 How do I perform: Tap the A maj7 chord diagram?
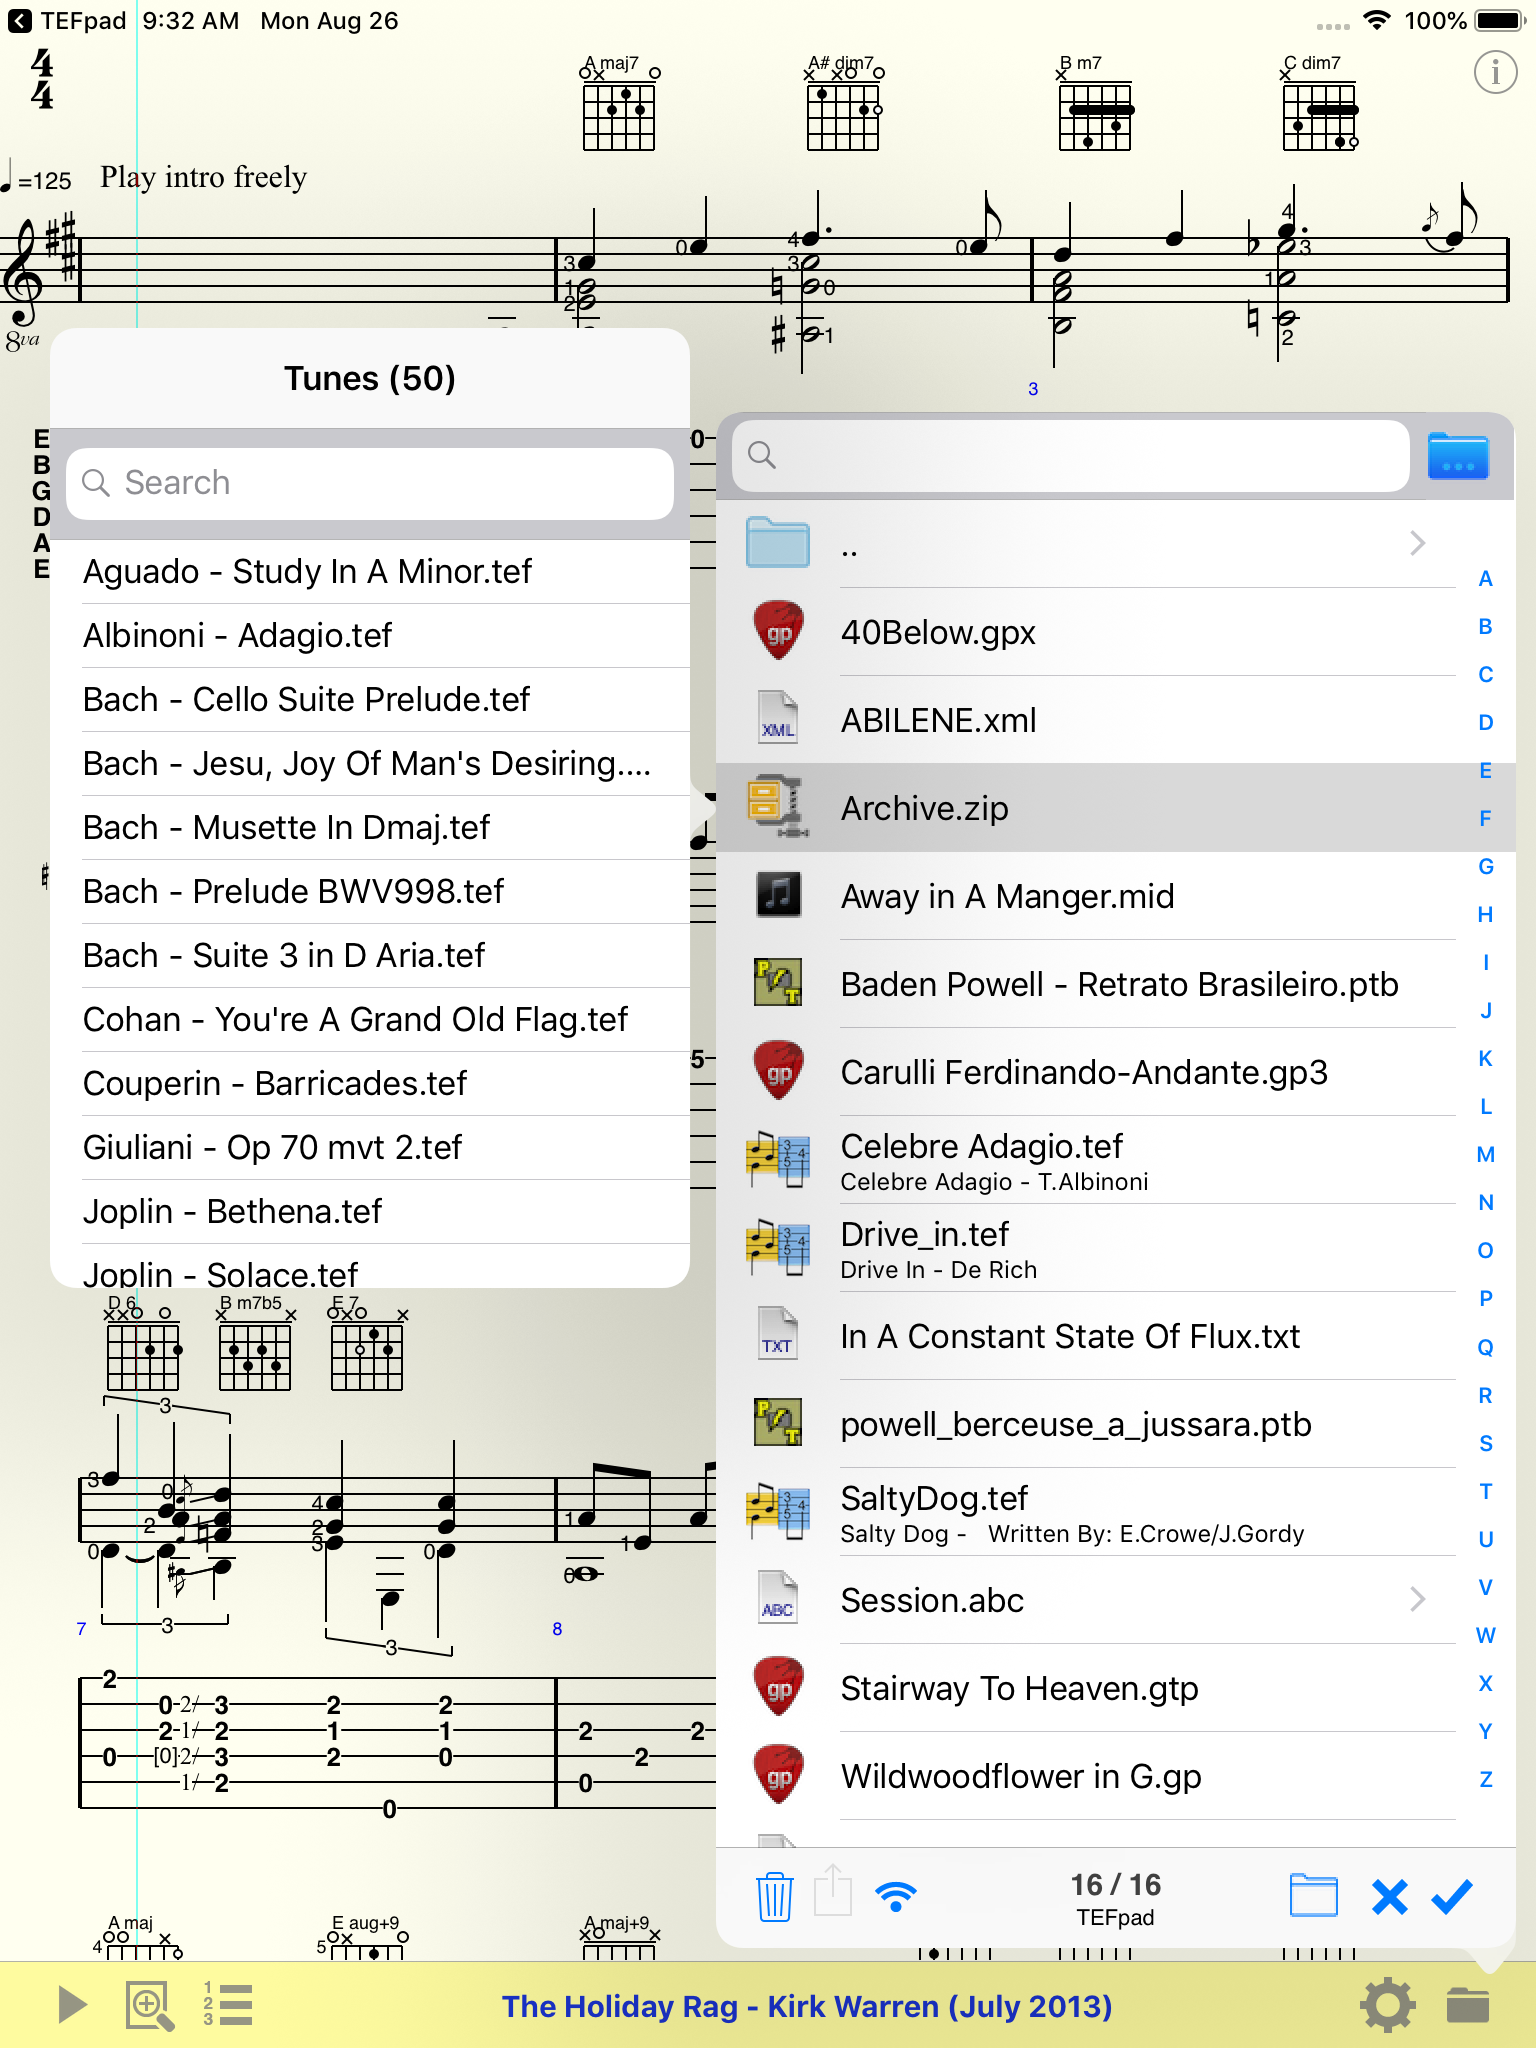pyautogui.click(x=620, y=104)
